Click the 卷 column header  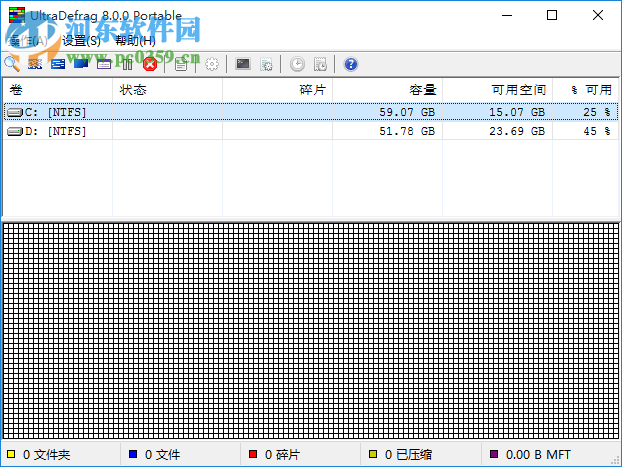click(58, 90)
